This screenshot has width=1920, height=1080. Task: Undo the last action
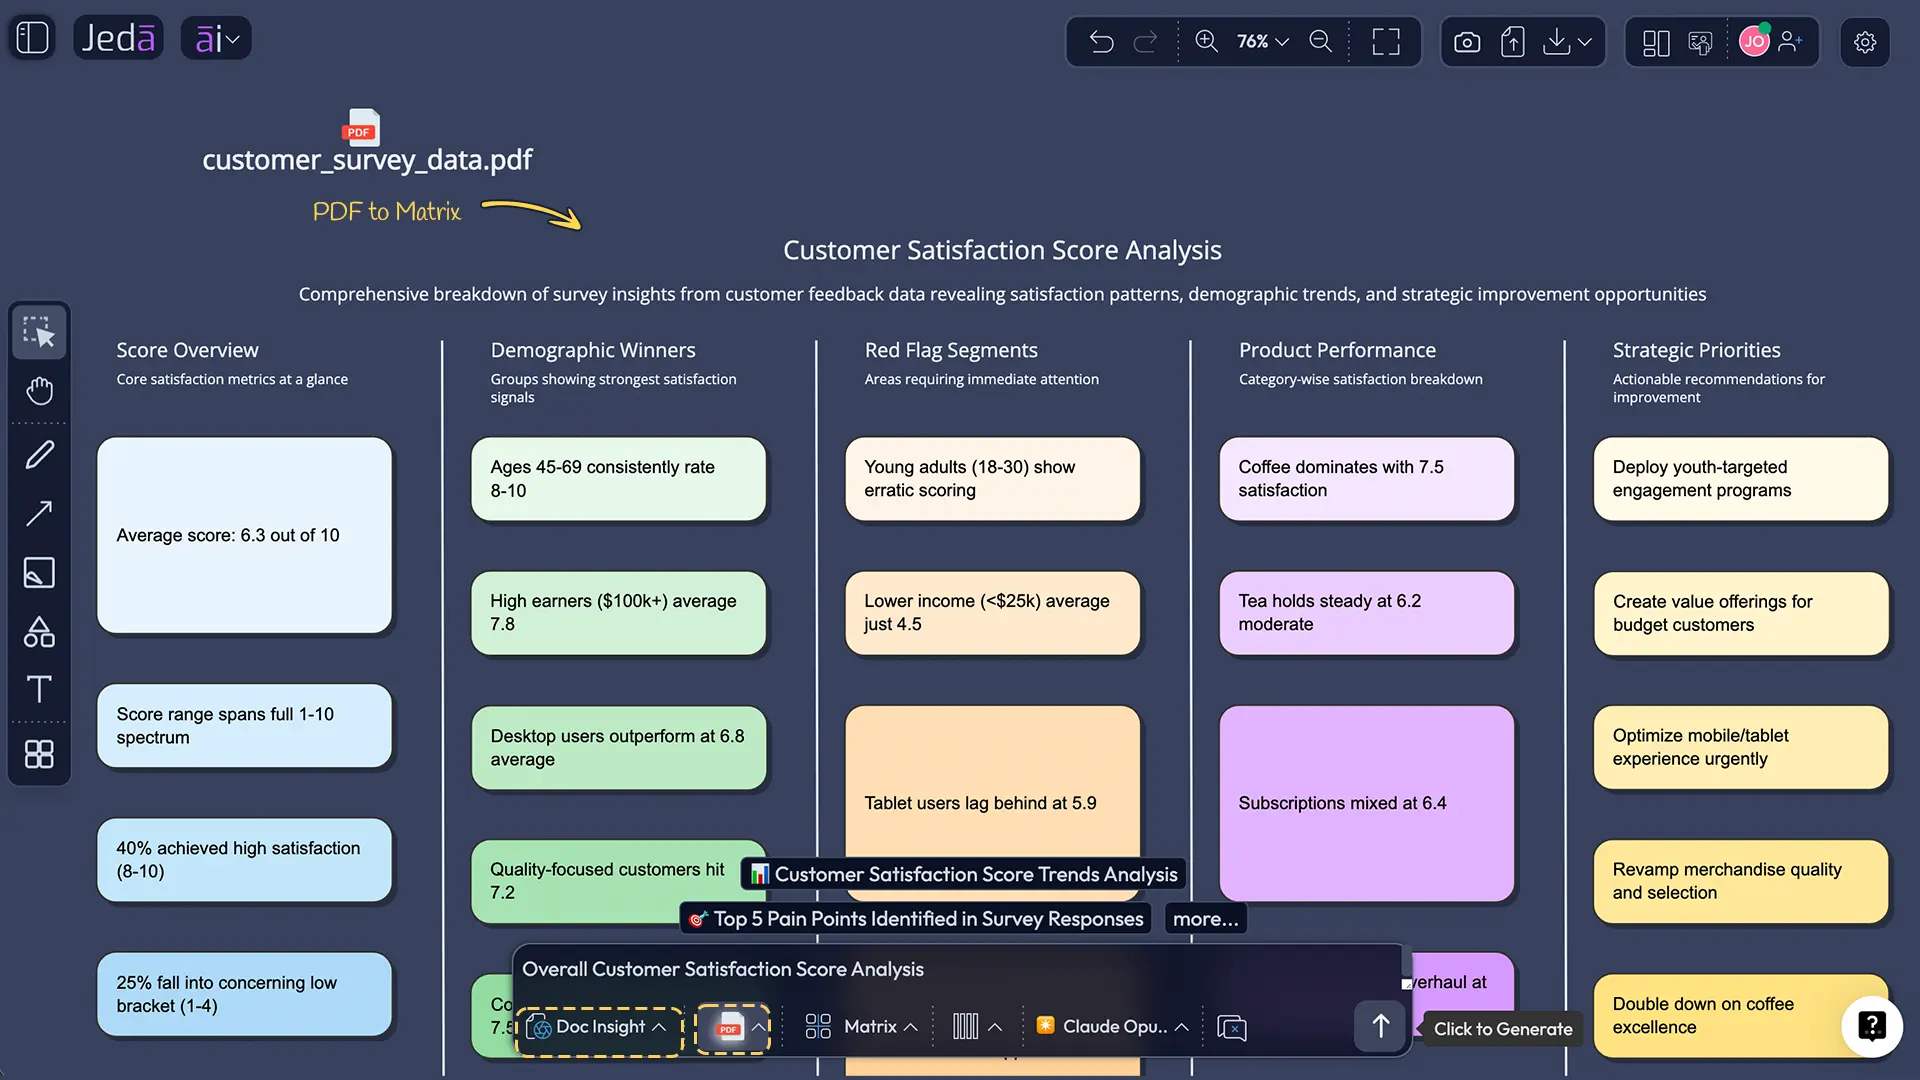pos(1101,41)
